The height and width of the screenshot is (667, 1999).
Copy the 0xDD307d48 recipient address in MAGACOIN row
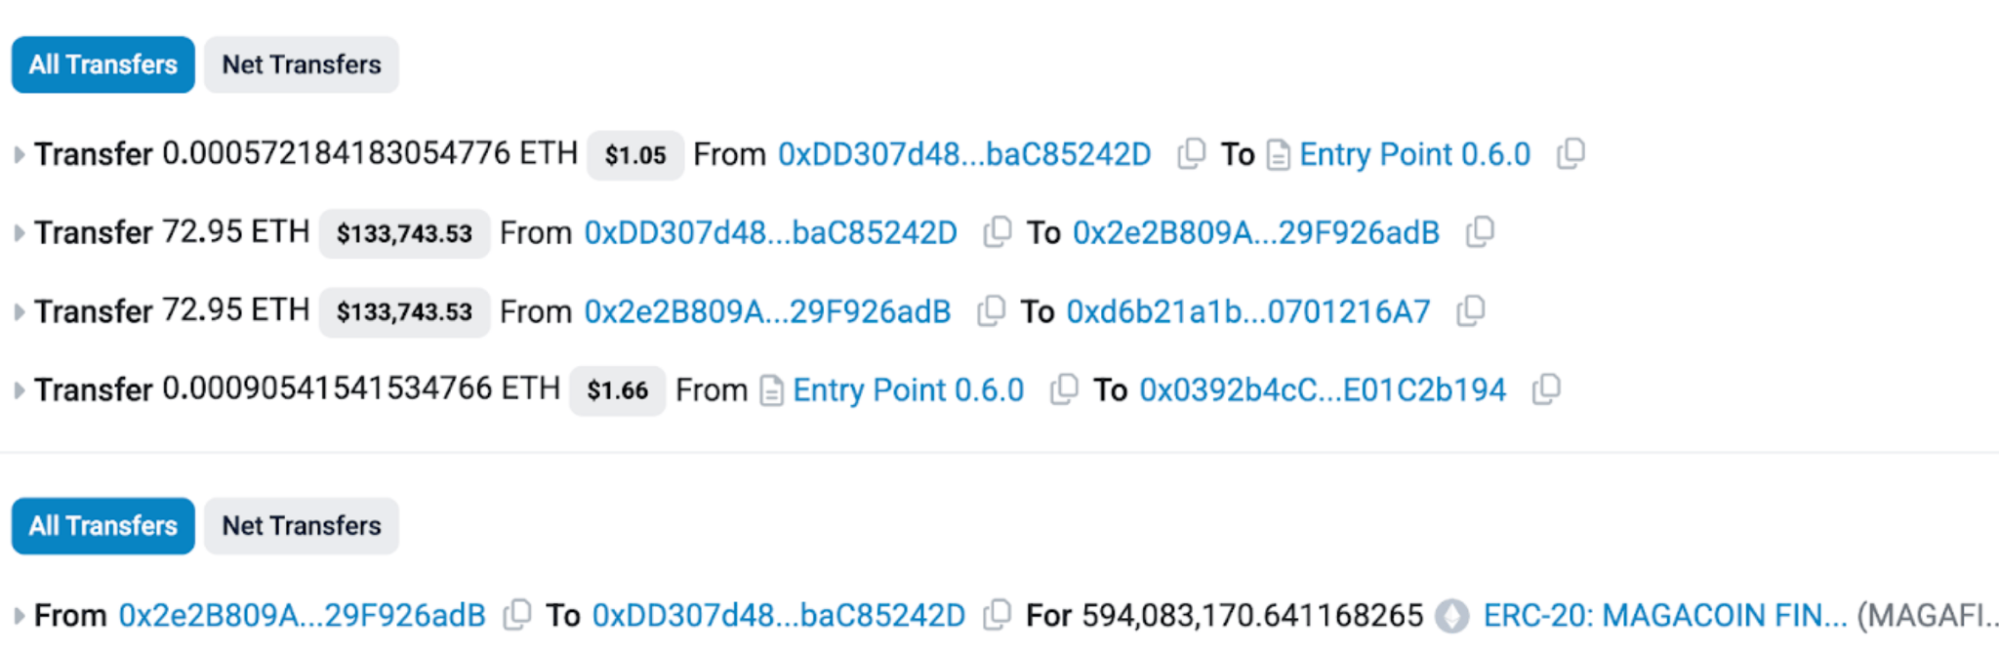click(997, 615)
